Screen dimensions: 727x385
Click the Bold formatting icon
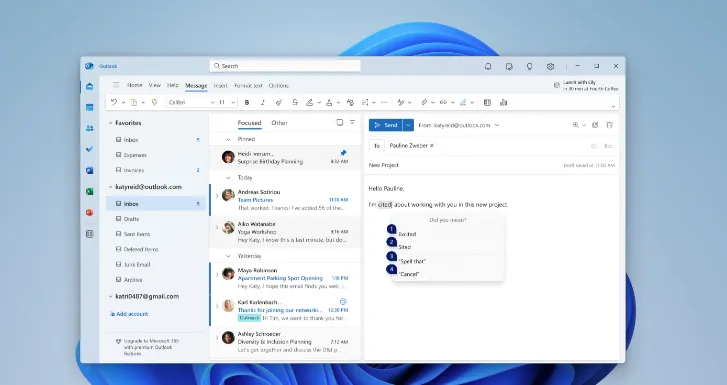pyautogui.click(x=247, y=103)
